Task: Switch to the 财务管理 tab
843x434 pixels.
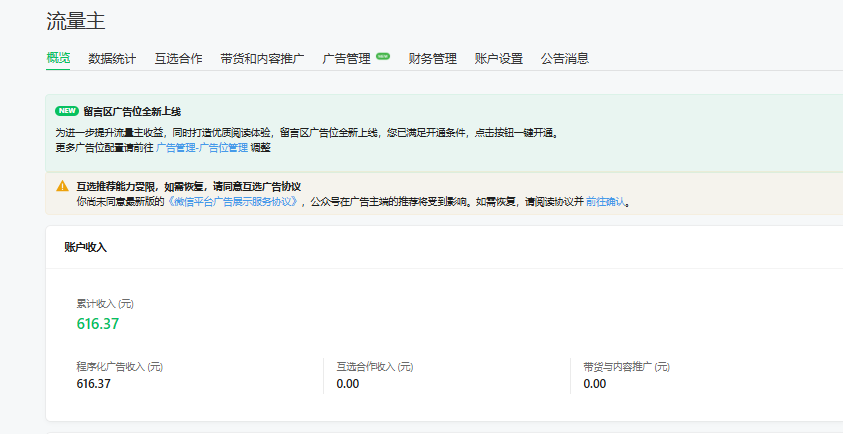Action: 432,59
